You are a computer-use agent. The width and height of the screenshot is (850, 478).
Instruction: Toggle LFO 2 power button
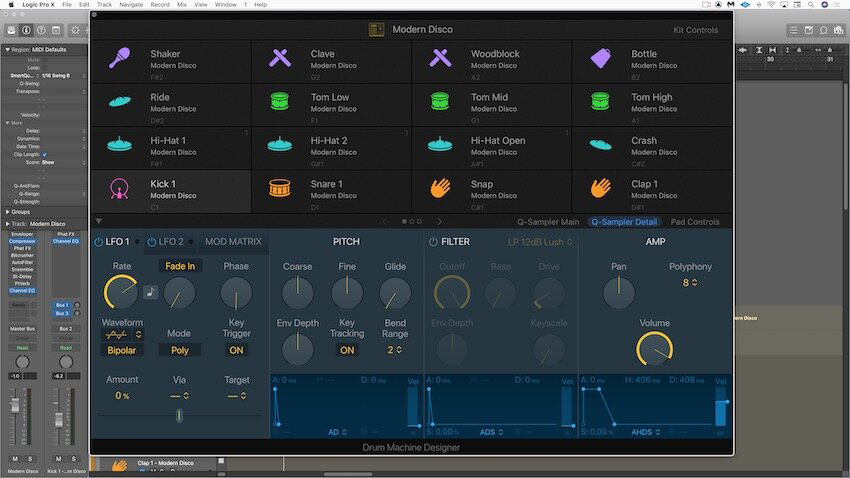click(x=152, y=242)
